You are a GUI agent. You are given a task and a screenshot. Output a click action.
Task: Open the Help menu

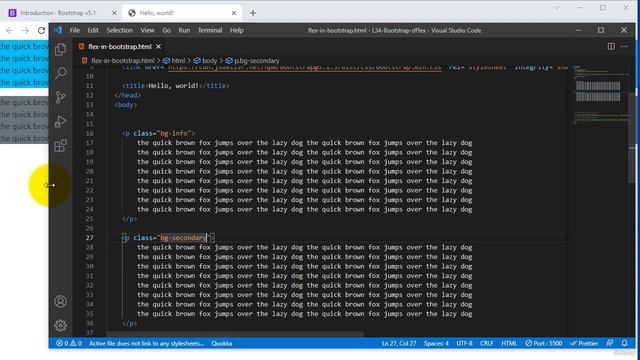tap(237, 30)
